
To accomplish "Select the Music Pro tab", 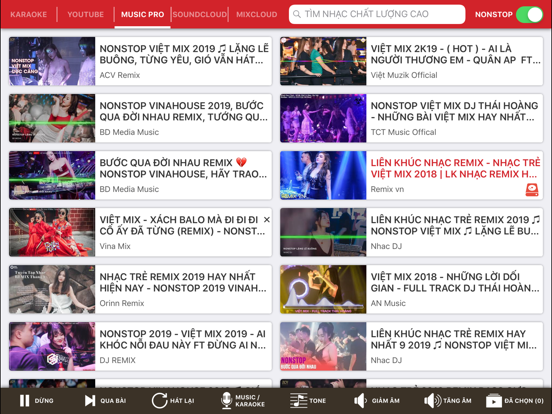I will point(143,14).
